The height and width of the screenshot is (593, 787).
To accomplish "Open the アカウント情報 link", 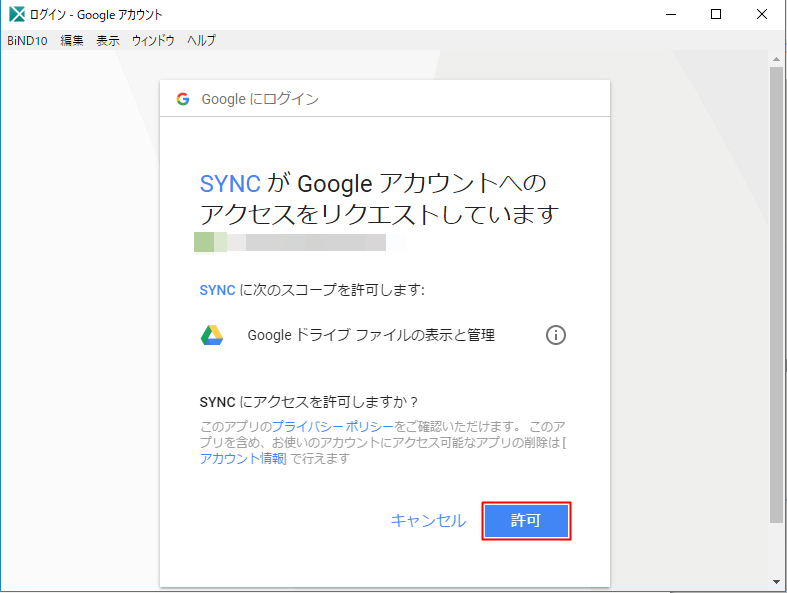I will pyautogui.click(x=242, y=458).
